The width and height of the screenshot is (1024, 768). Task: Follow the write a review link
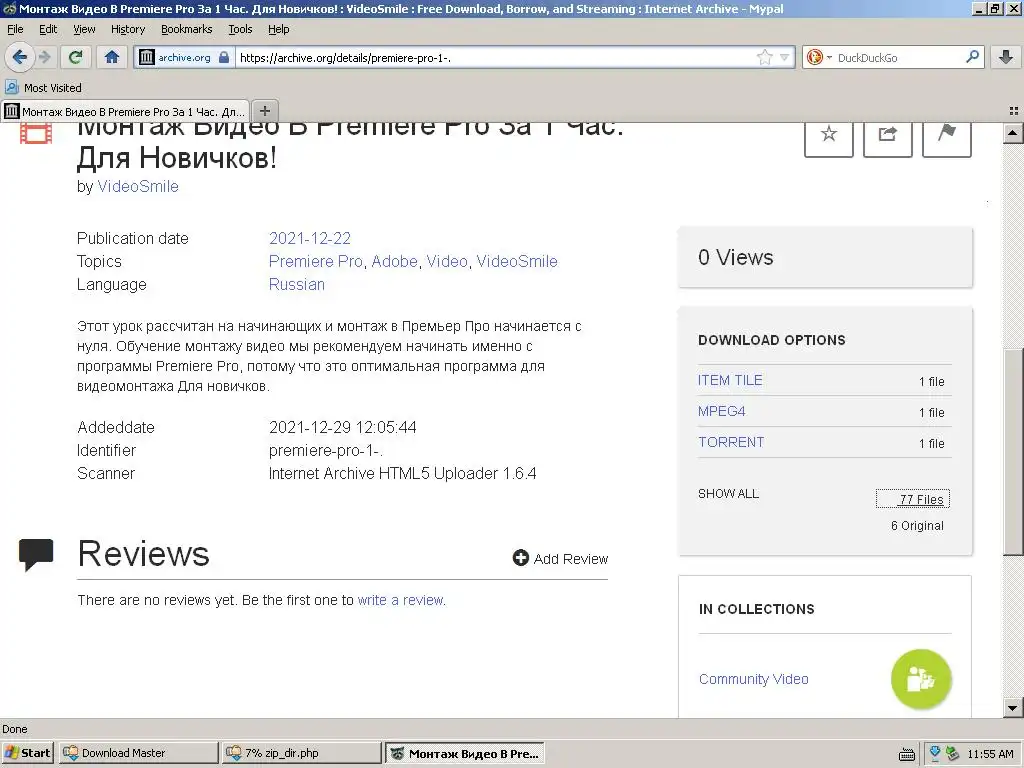400,600
